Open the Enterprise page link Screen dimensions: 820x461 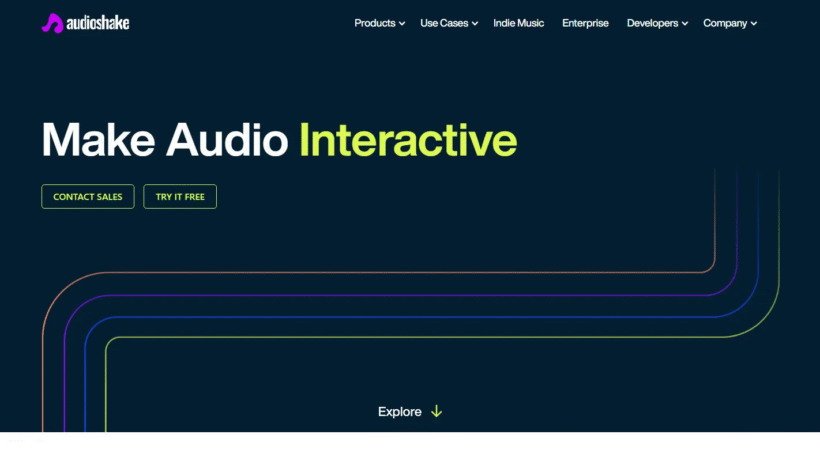pyautogui.click(x=585, y=23)
